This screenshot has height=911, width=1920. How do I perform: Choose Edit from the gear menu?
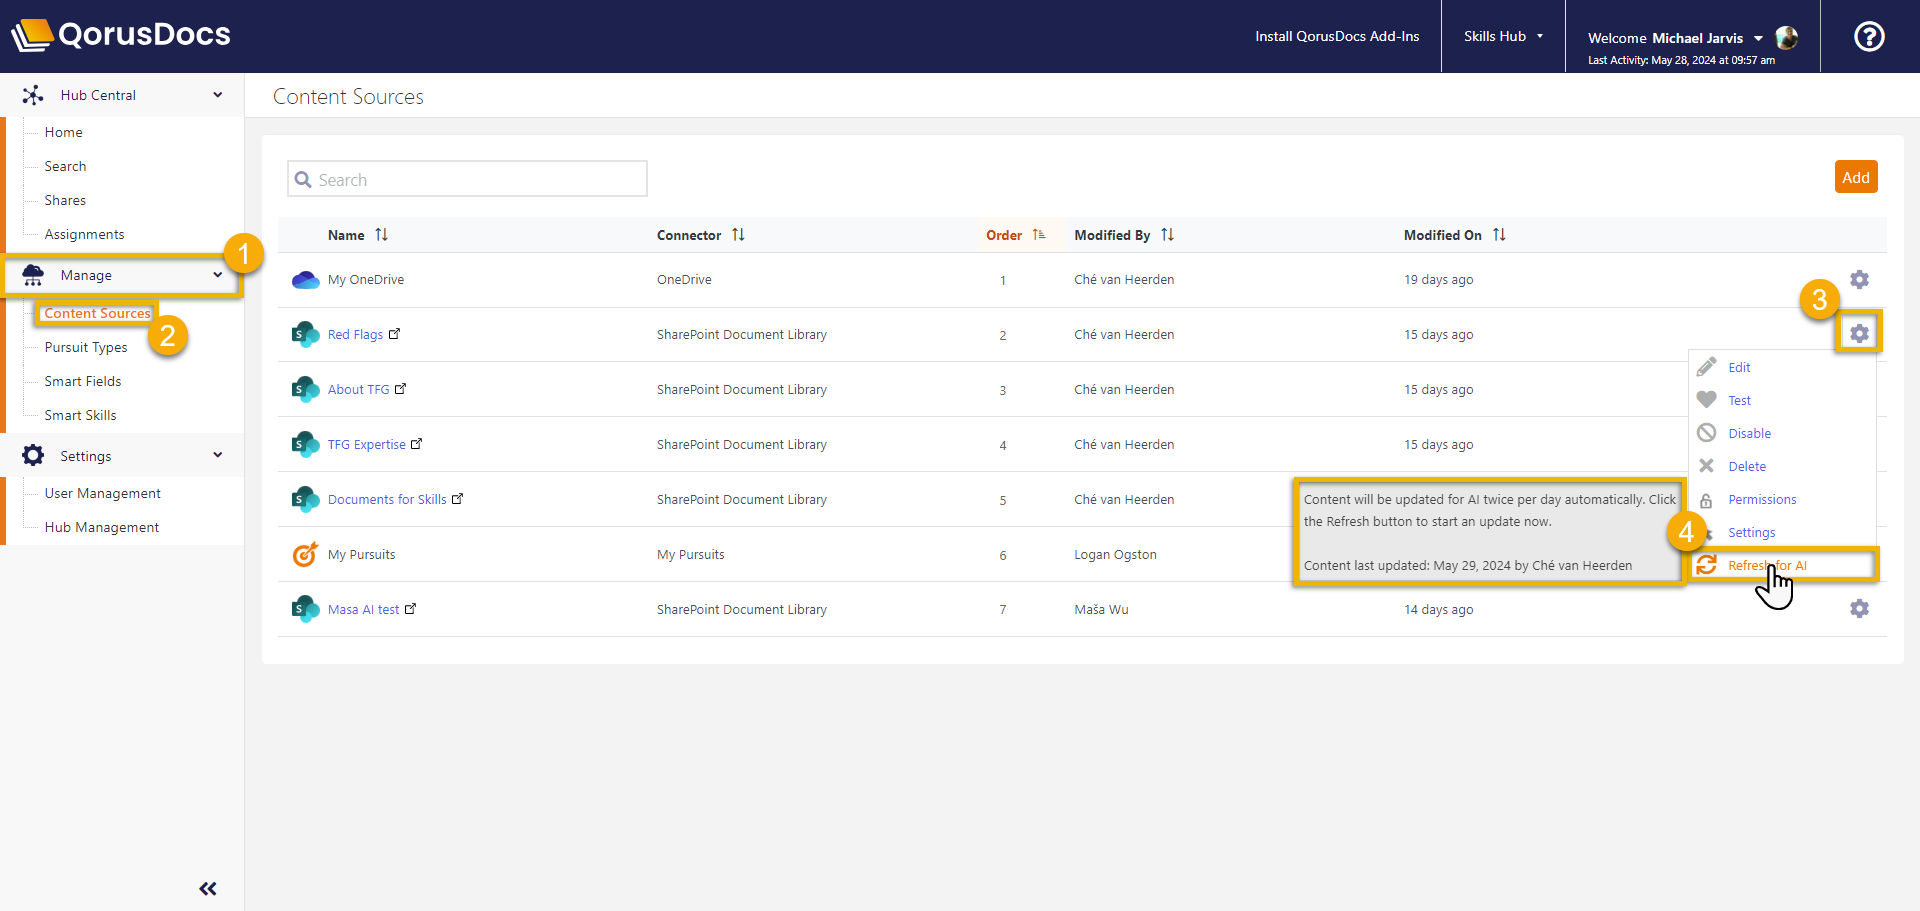pos(1739,367)
